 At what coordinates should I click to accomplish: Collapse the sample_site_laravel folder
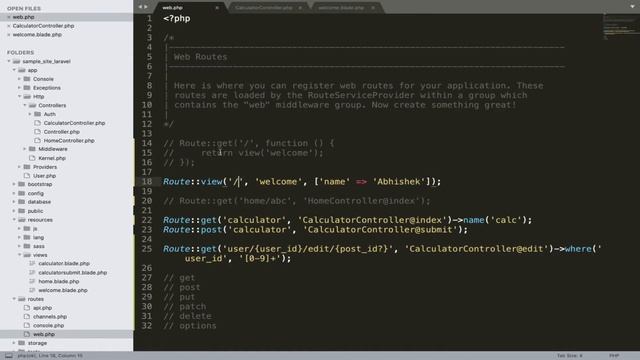tap(9, 61)
